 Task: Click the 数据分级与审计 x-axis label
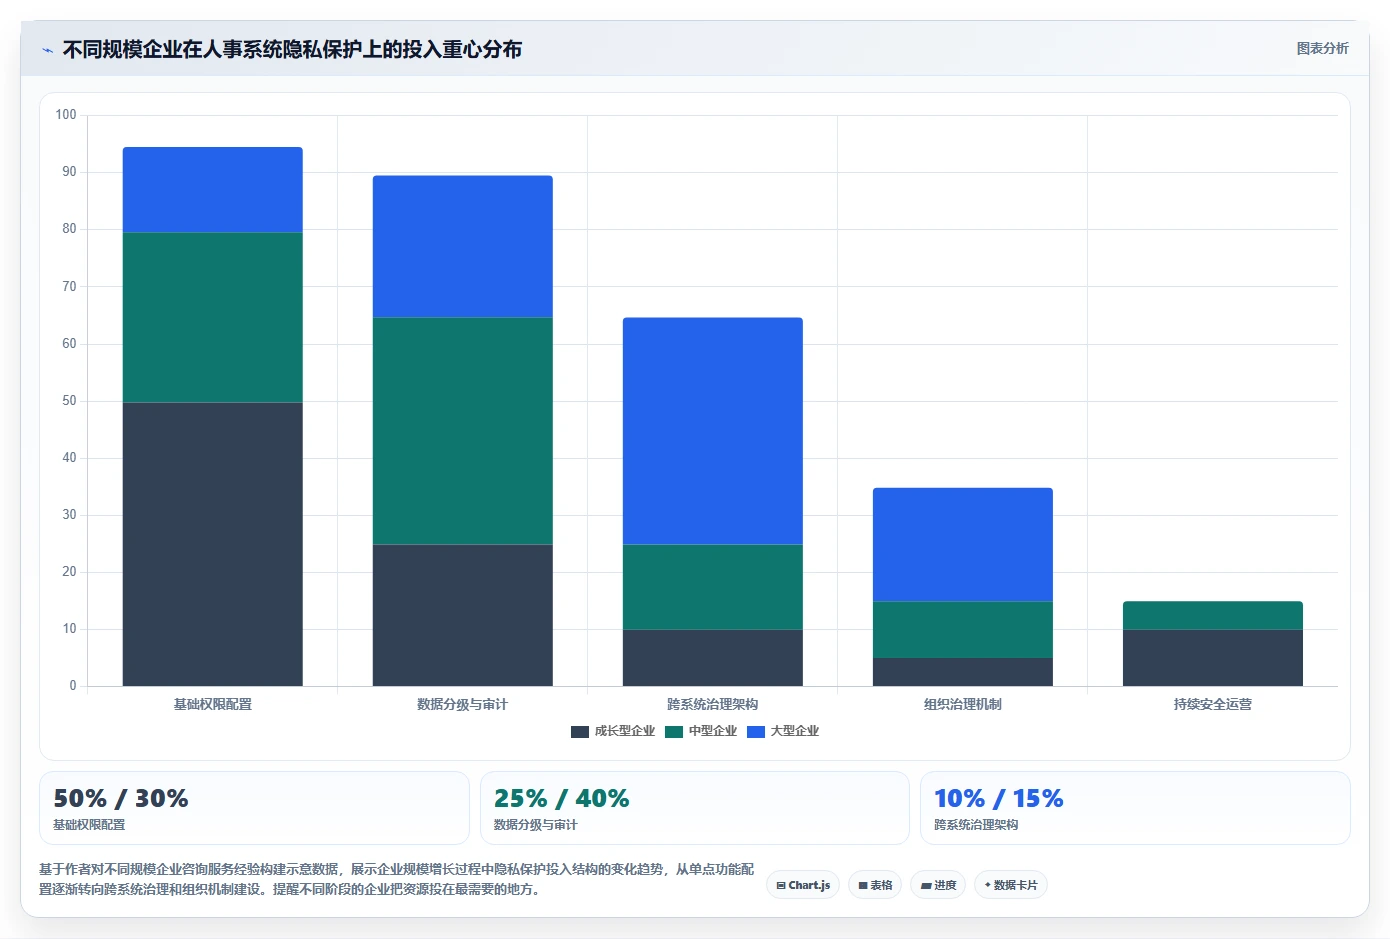click(x=463, y=704)
